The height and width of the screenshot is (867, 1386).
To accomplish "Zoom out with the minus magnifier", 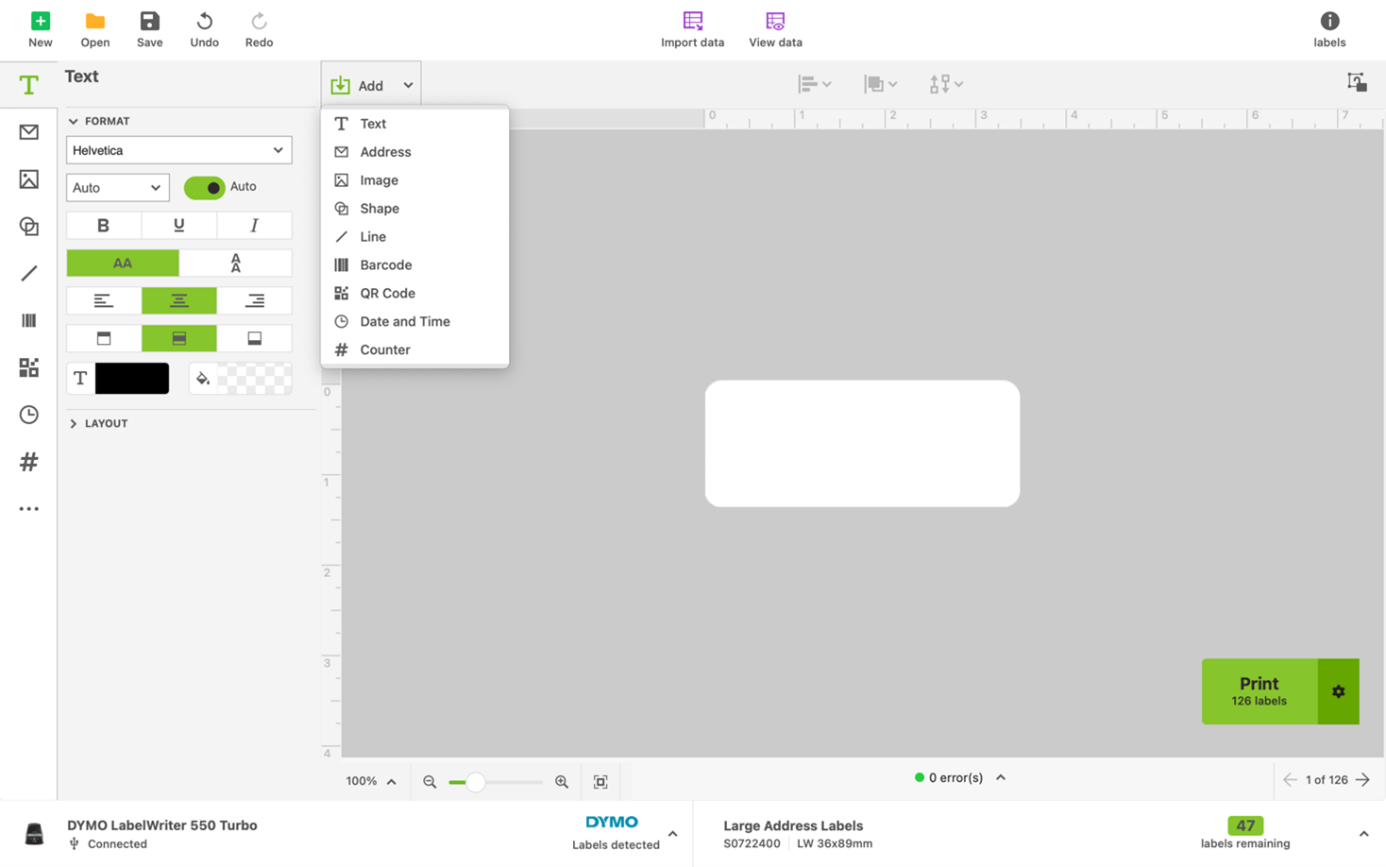I will click(x=430, y=781).
